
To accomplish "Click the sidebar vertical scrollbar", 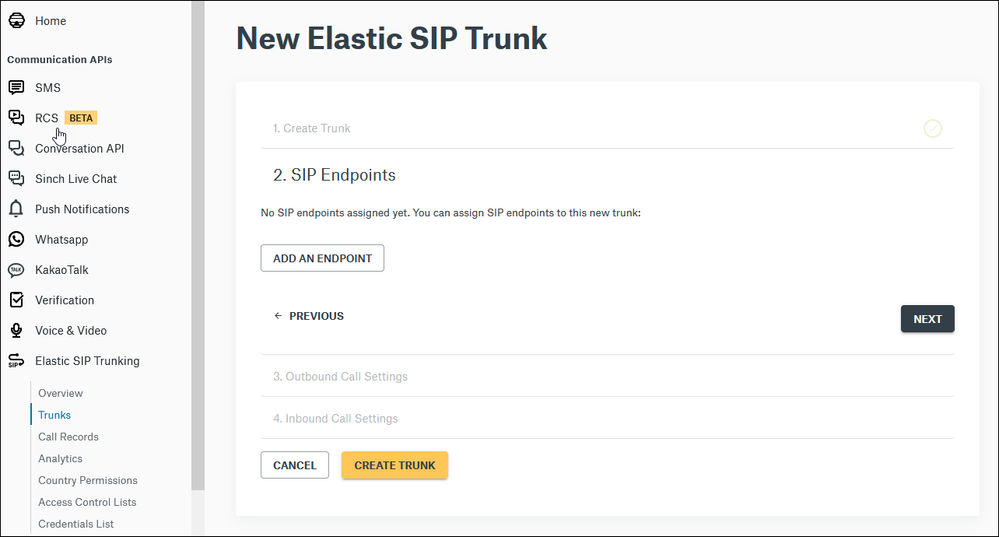I will (198, 245).
